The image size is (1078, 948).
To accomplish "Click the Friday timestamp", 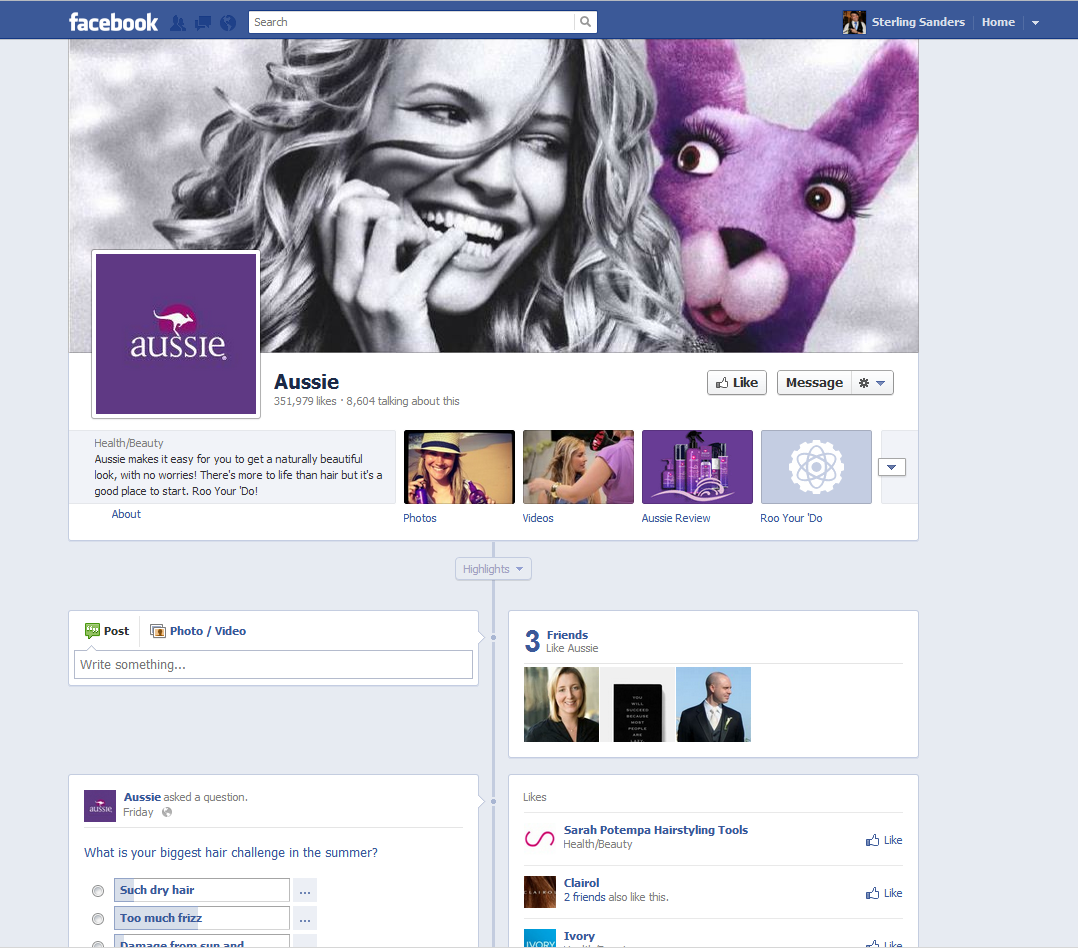I will coord(138,812).
